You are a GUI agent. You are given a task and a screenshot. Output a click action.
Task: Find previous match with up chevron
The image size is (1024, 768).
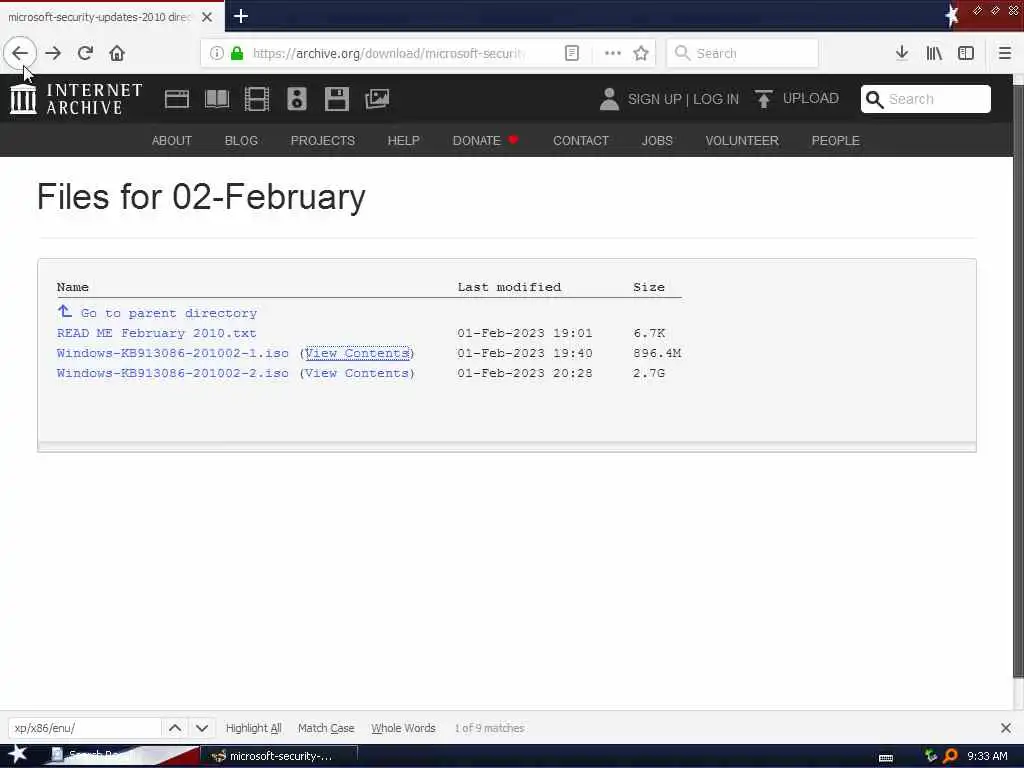coord(175,728)
